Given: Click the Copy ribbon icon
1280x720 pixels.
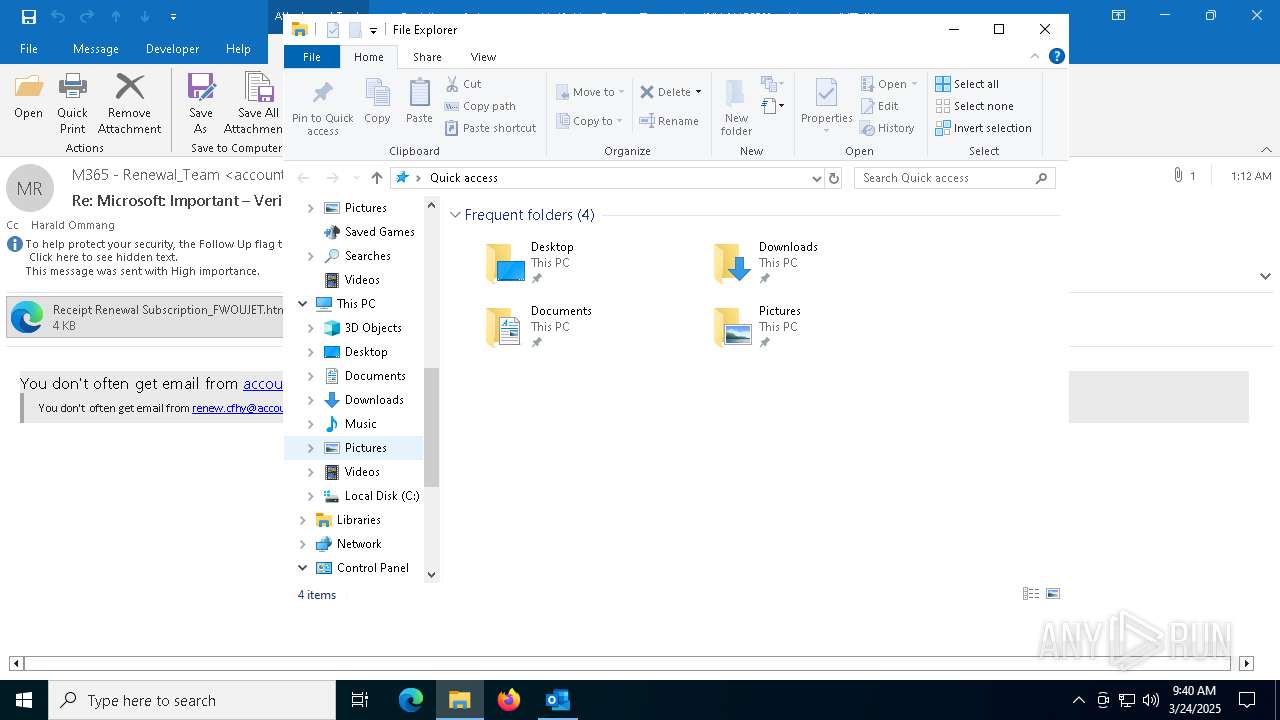Looking at the screenshot, I should (377, 102).
